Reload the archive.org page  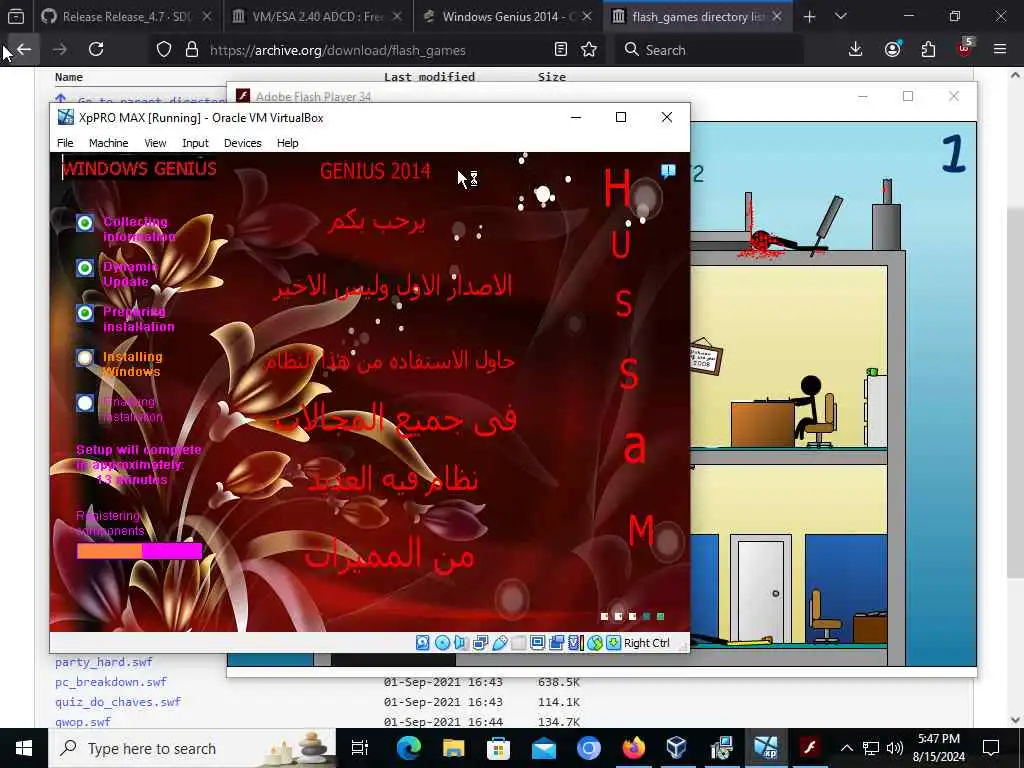point(96,50)
